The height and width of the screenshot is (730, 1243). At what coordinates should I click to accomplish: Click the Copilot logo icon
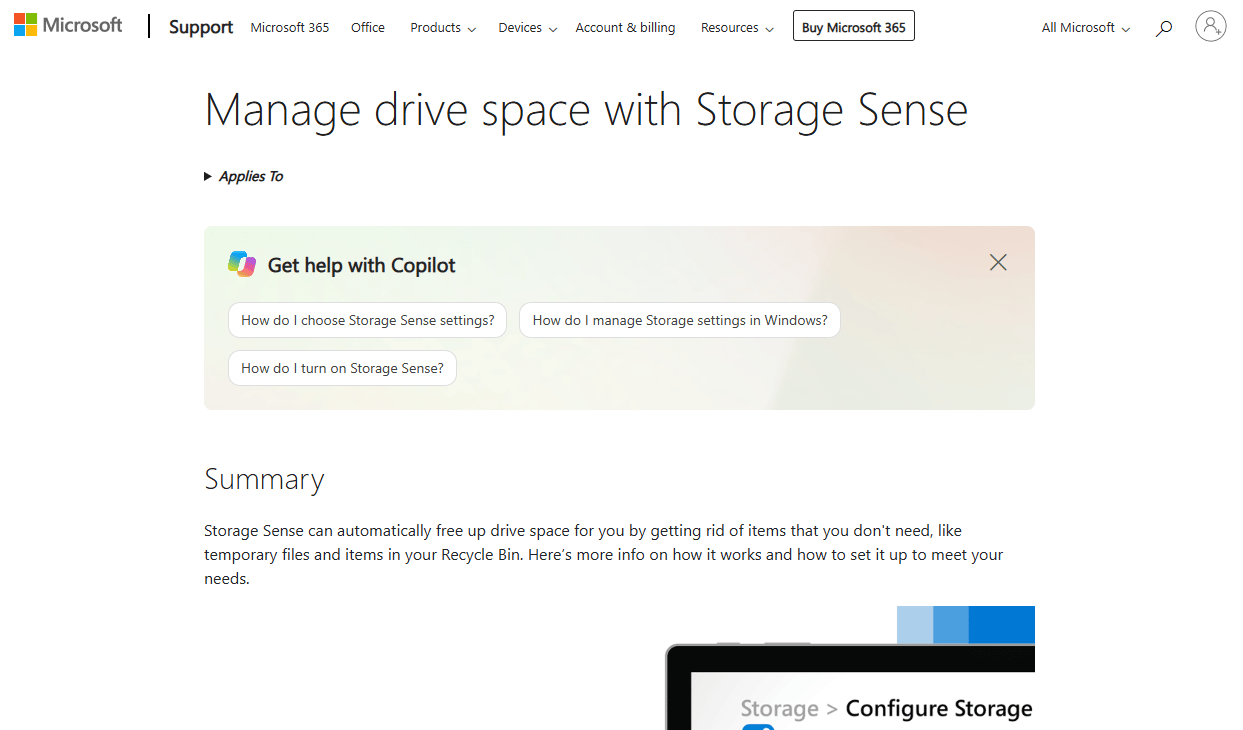pyautogui.click(x=242, y=264)
